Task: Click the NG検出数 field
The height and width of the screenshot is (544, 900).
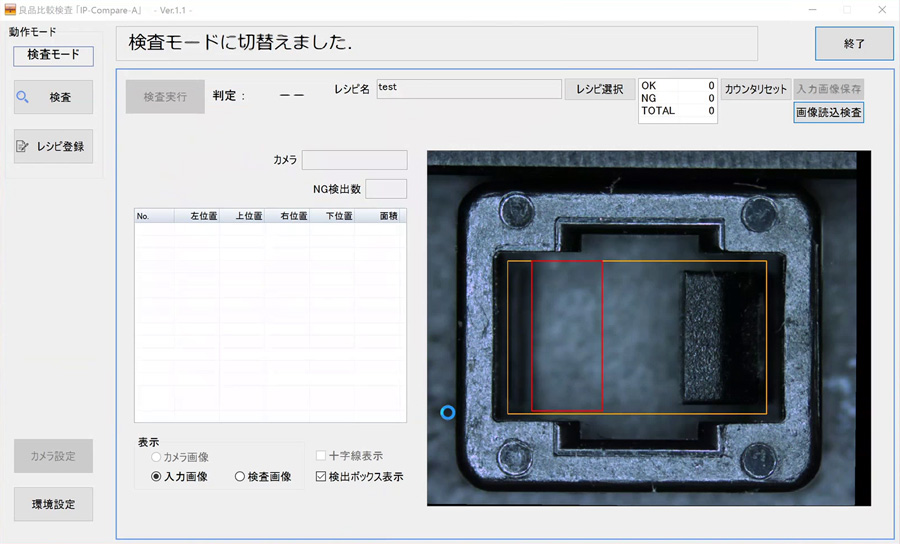Action: click(386, 189)
